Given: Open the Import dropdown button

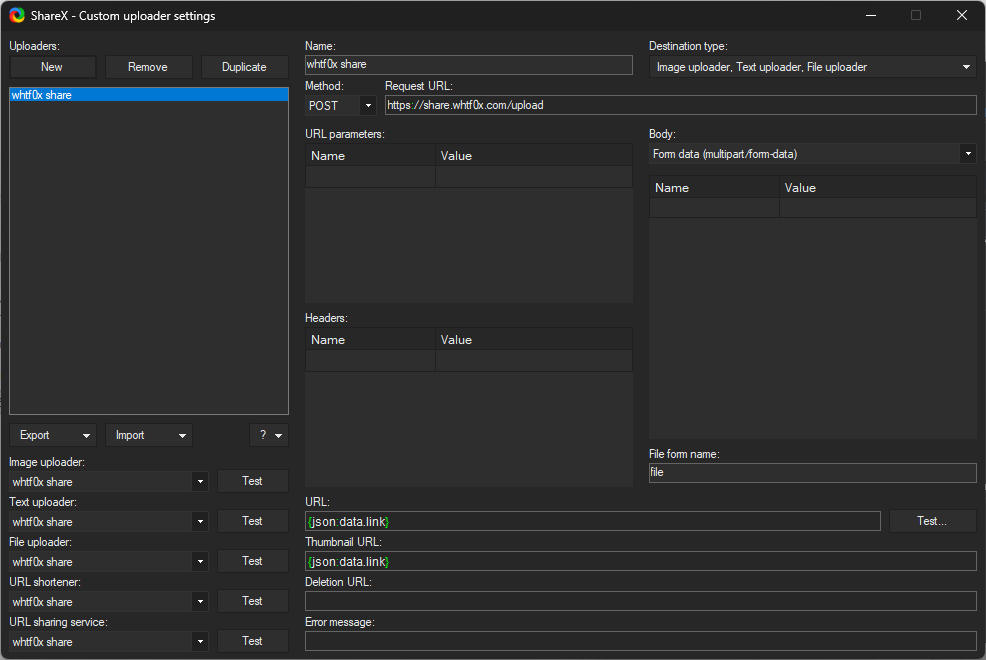Looking at the screenshot, I should [x=148, y=435].
